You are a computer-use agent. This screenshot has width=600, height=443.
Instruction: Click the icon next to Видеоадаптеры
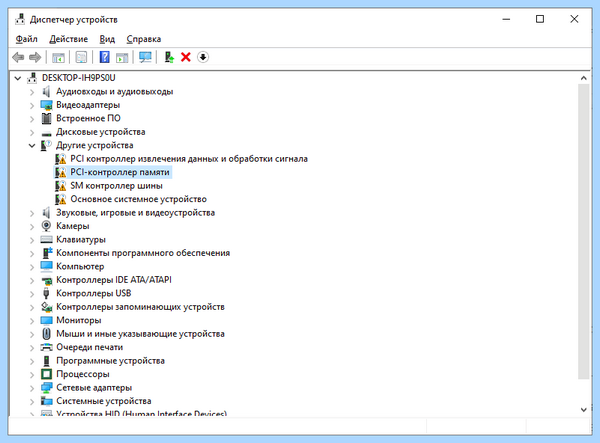coord(46,105)
